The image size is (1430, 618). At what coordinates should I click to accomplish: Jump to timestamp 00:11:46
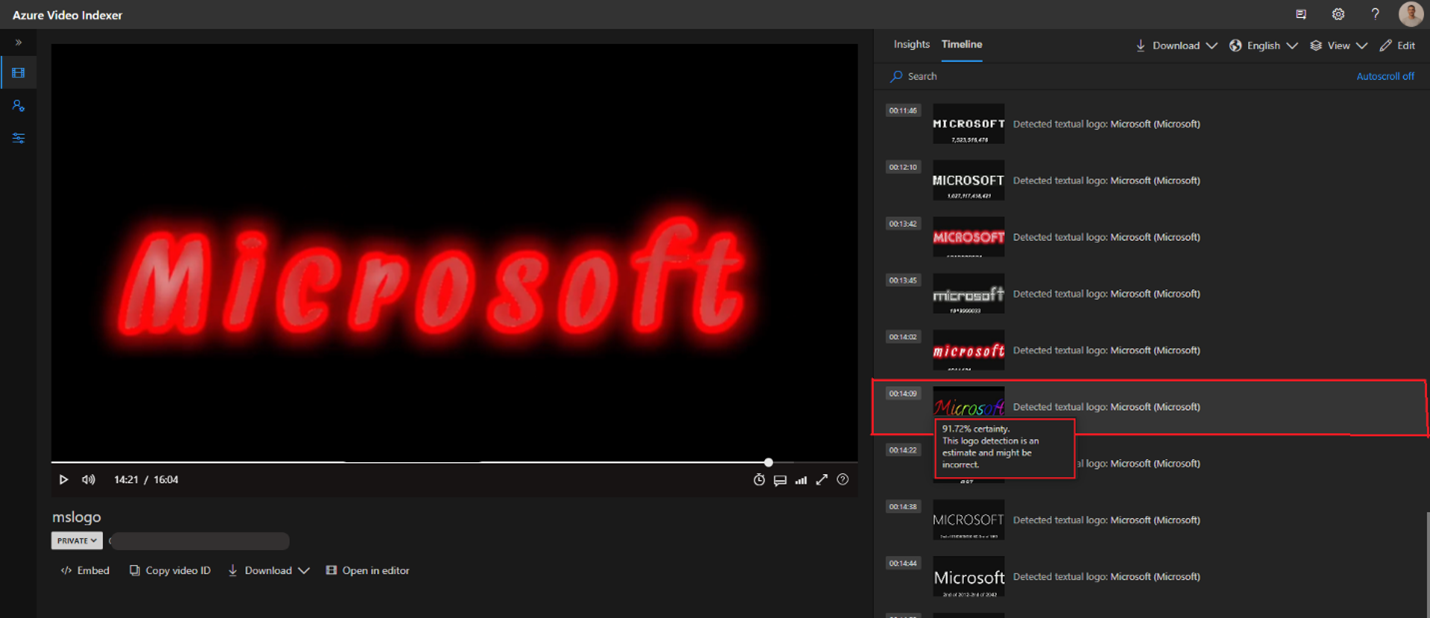pos(902,111)
